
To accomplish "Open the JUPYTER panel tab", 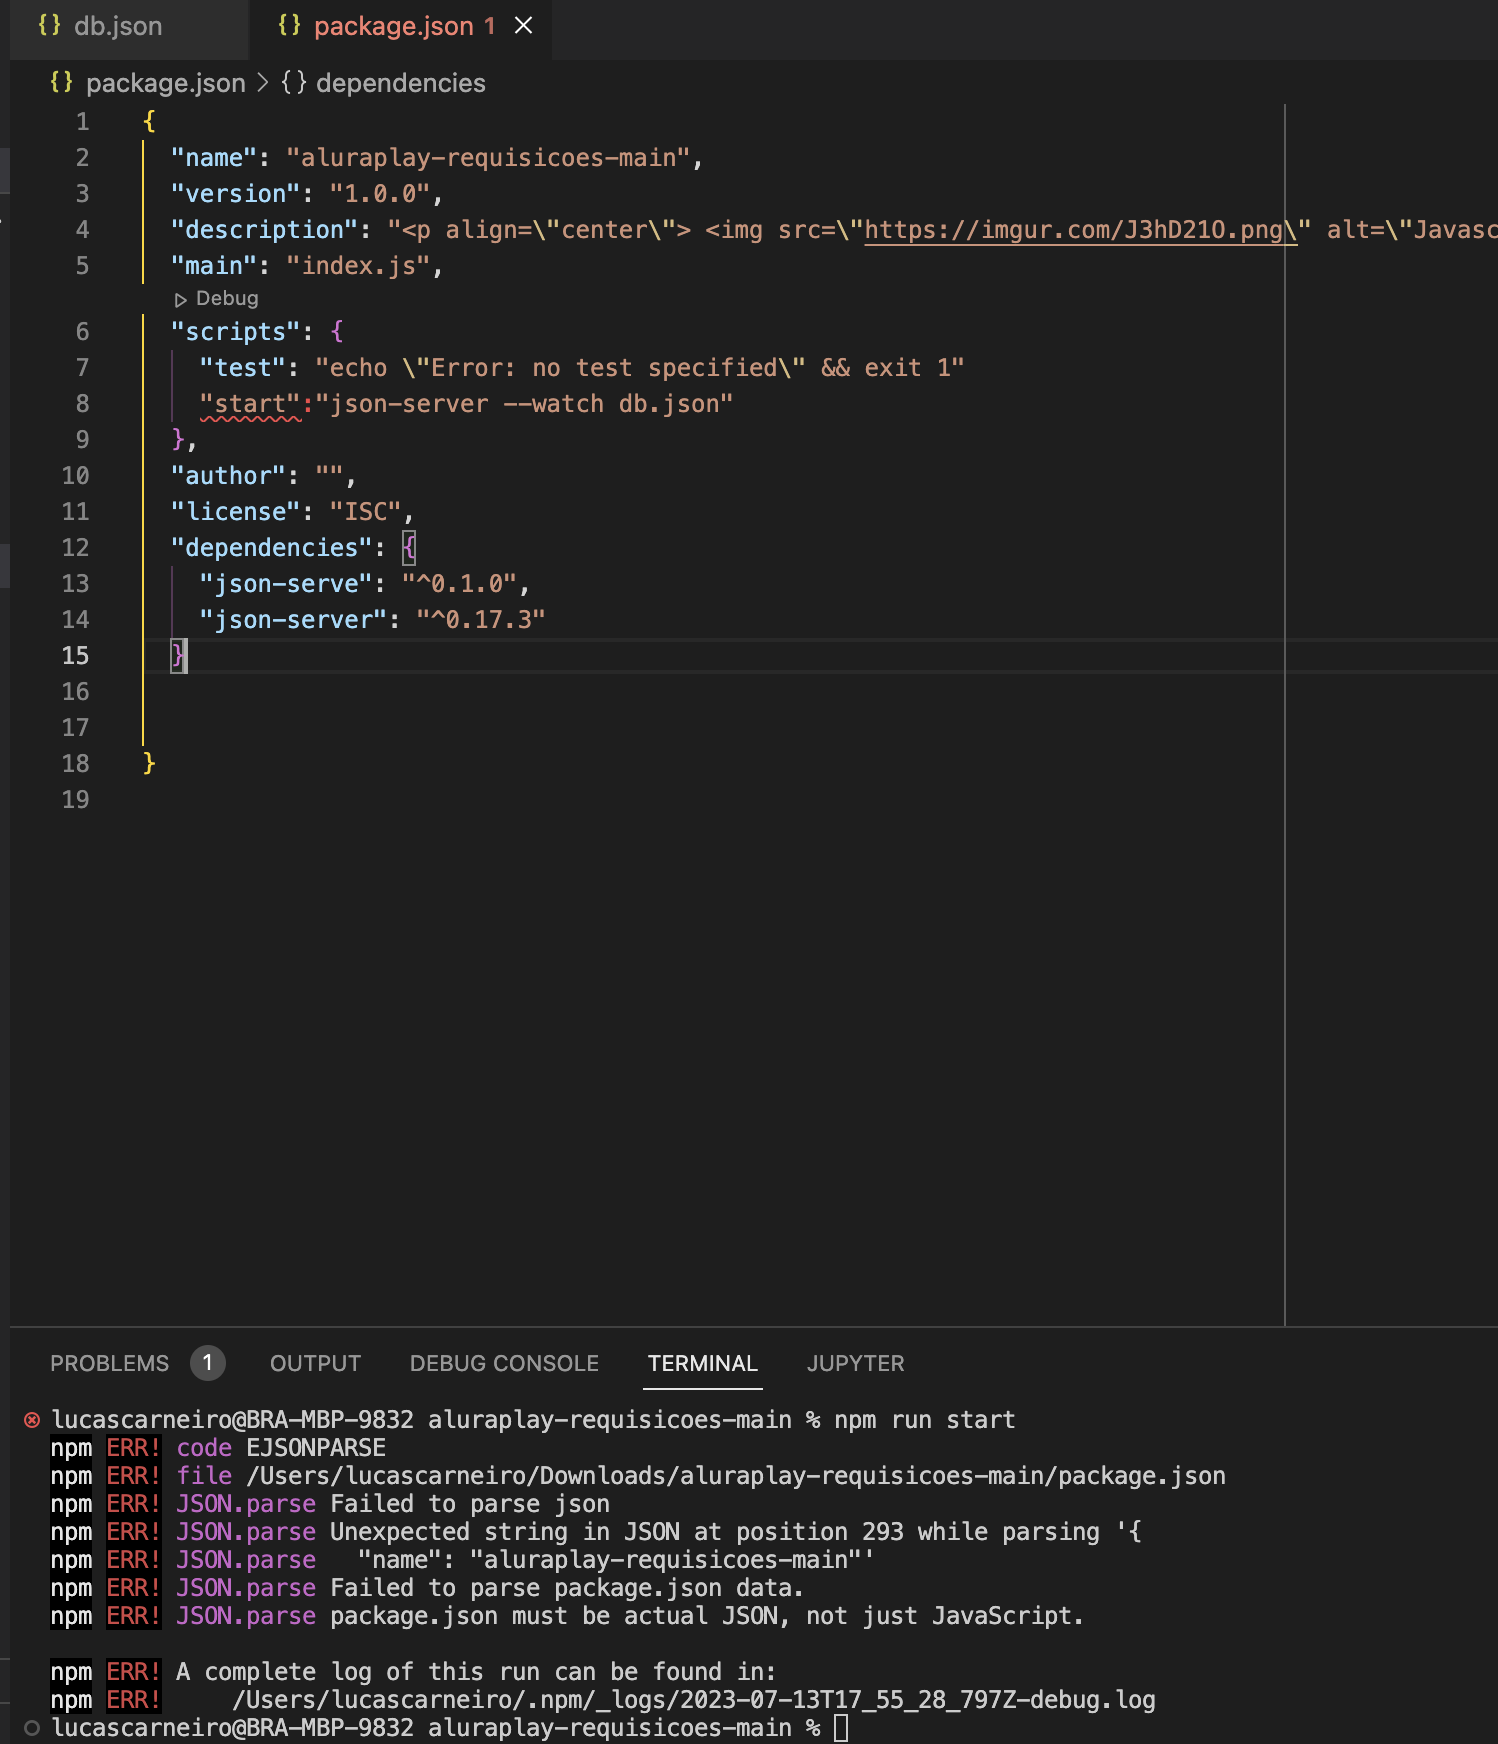I will coord(856,1363).
